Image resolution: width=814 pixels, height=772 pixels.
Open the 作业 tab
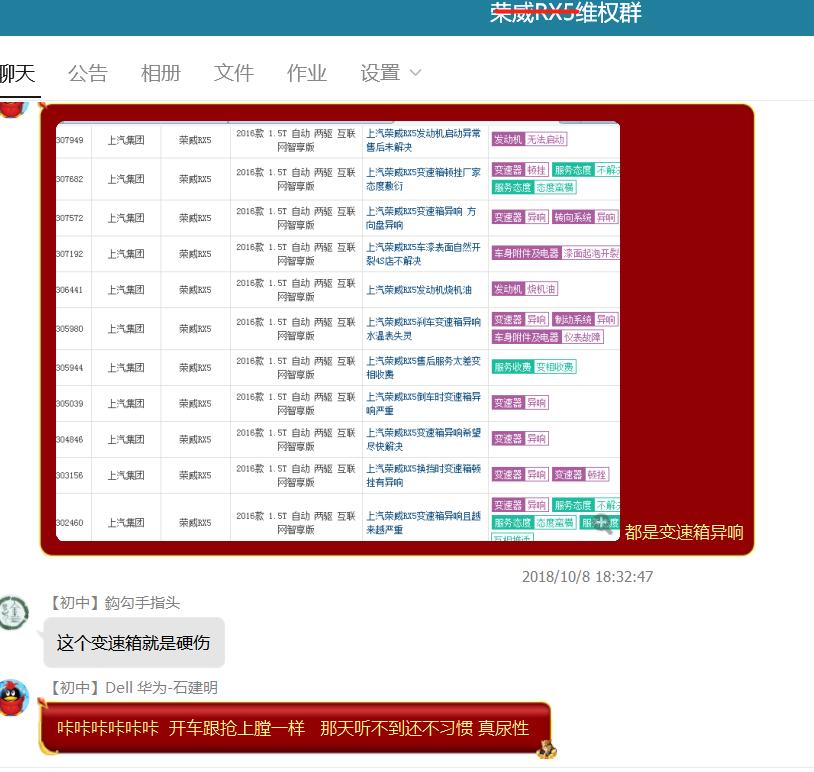[306, 72]
